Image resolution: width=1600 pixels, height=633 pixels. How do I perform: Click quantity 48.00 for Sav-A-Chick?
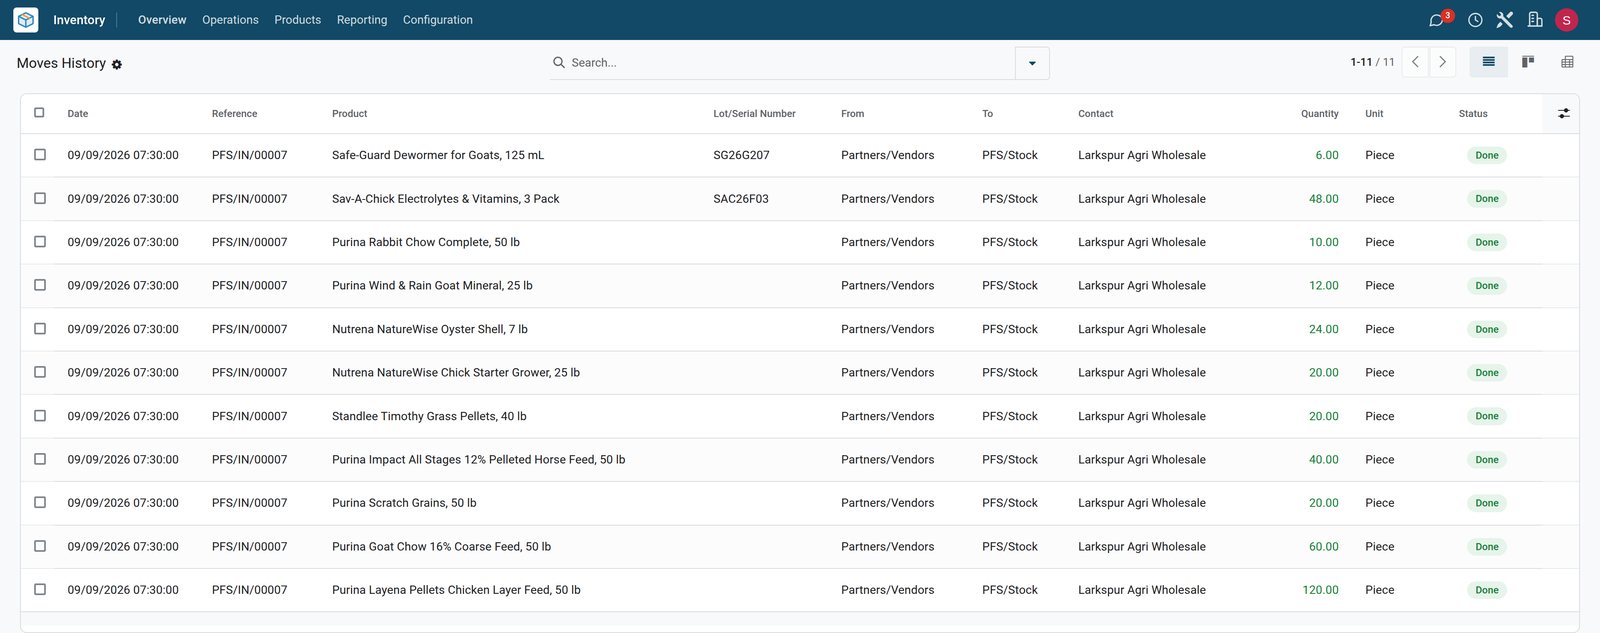tap(1324, 199)
